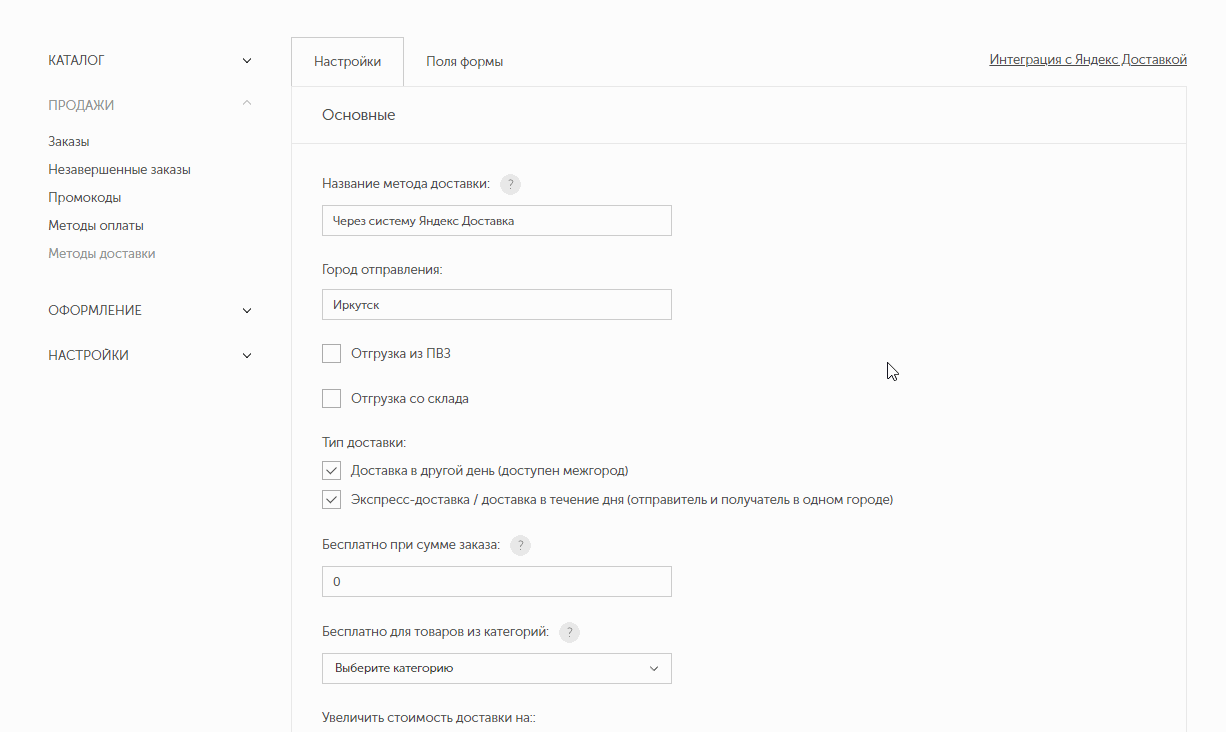
Task: Select the Настройки tab
Action: coord(347,62)
